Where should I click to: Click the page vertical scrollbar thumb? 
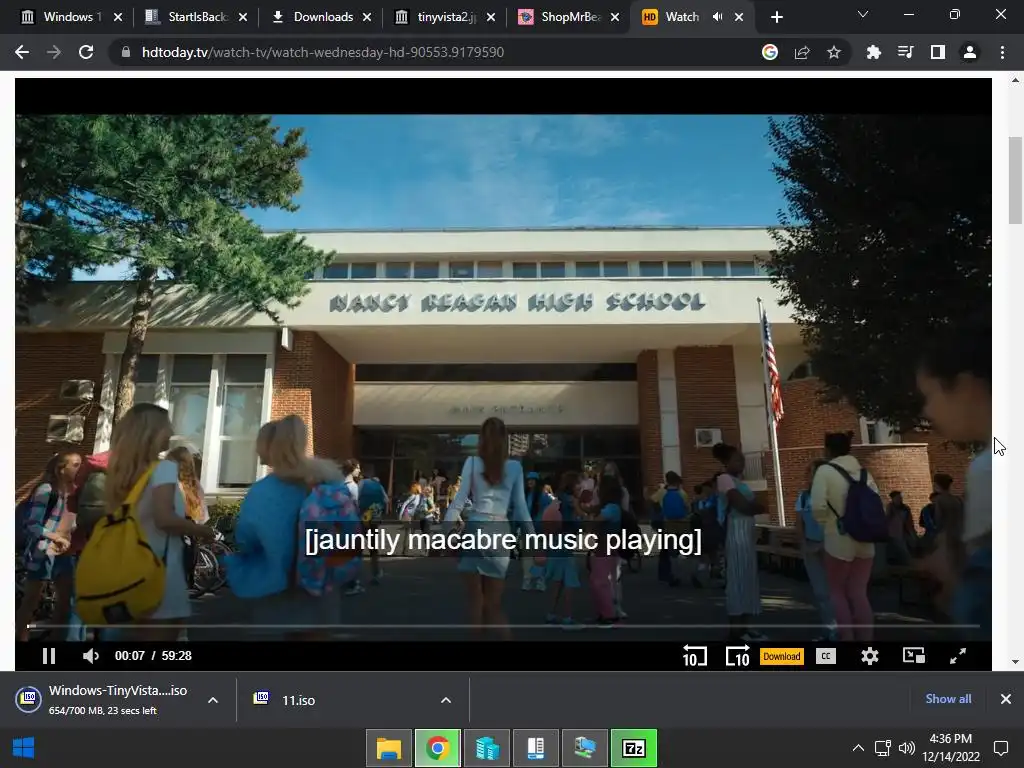(x=1016, y=180)
